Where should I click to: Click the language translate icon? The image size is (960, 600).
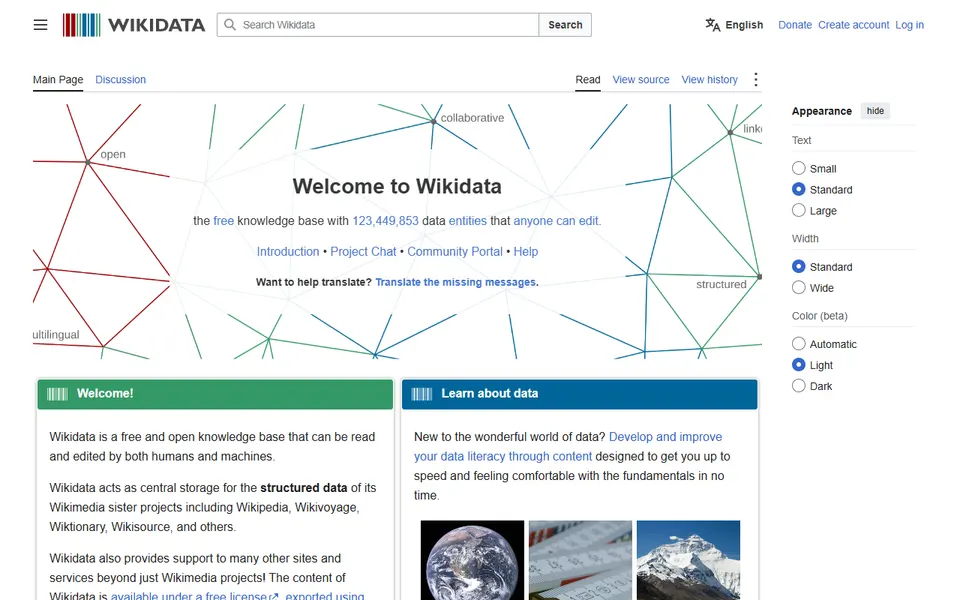(x=713, y=25)
